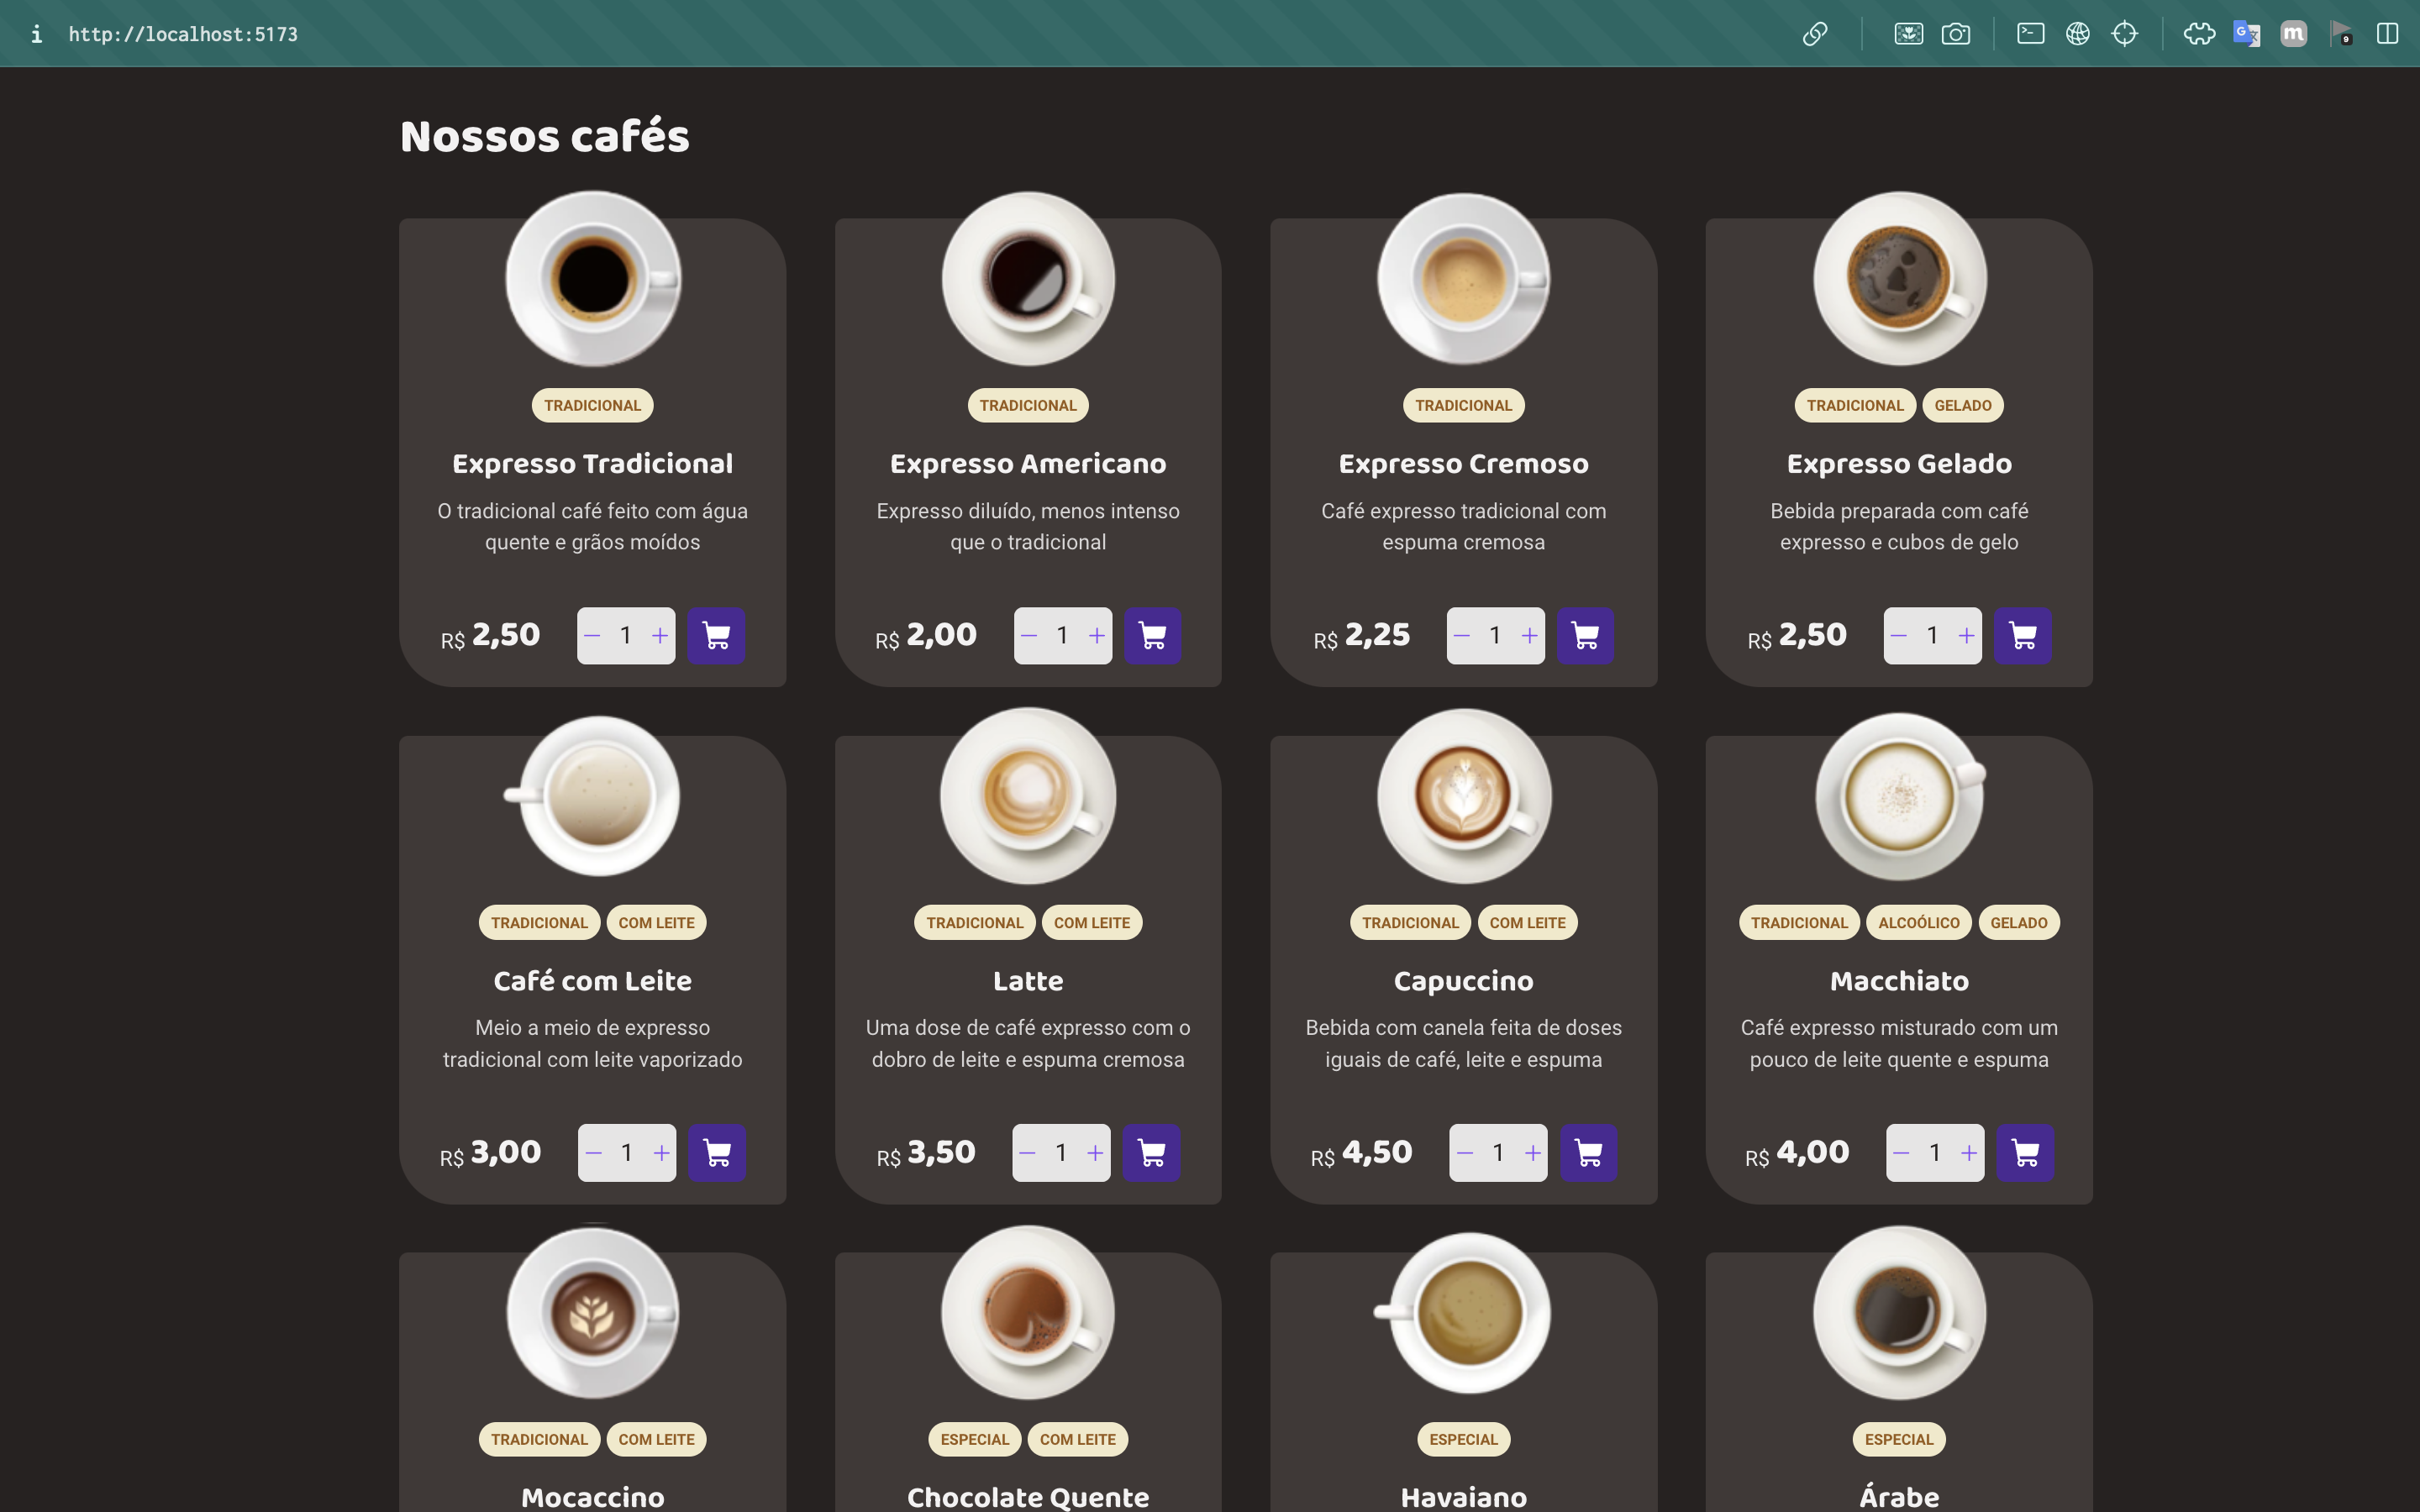Click the copy link icon in toolbar
Viewport: 2420px width, 1512px height.
coord(1815,34)
